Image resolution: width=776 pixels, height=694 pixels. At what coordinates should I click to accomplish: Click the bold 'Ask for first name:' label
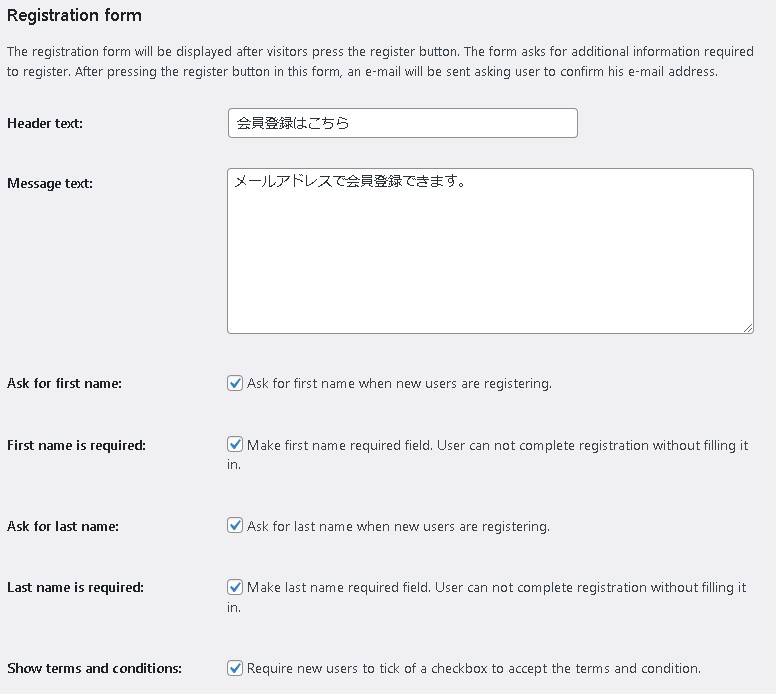[x=64, y=383]
